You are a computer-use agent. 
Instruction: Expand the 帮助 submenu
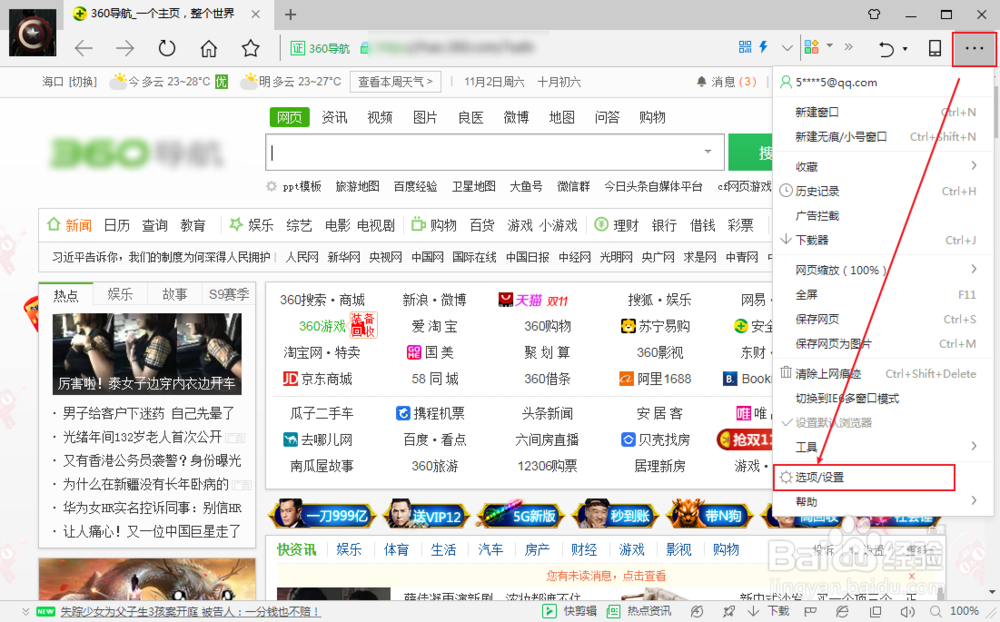pos(883,501)
